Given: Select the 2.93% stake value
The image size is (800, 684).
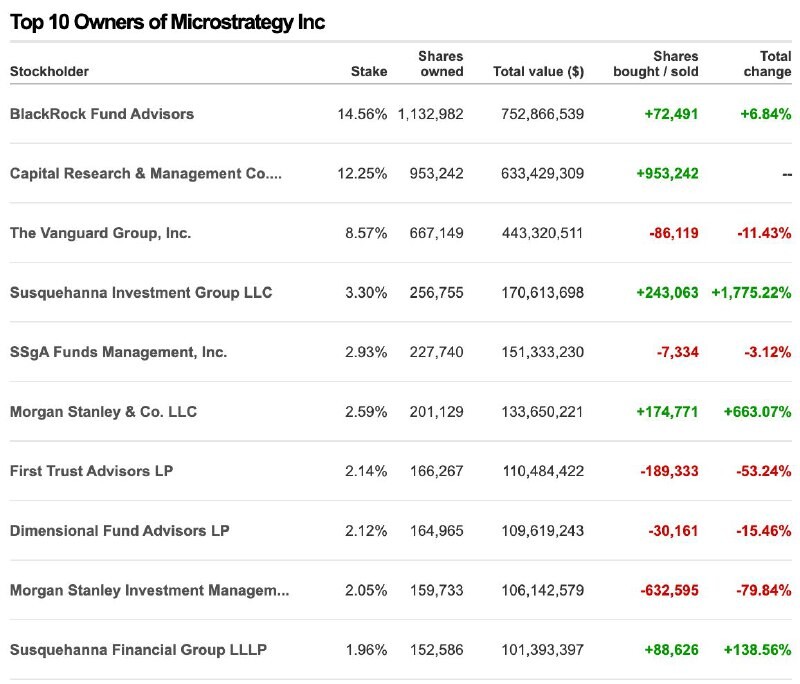Looking at the screenshot, I should point(366,352).
